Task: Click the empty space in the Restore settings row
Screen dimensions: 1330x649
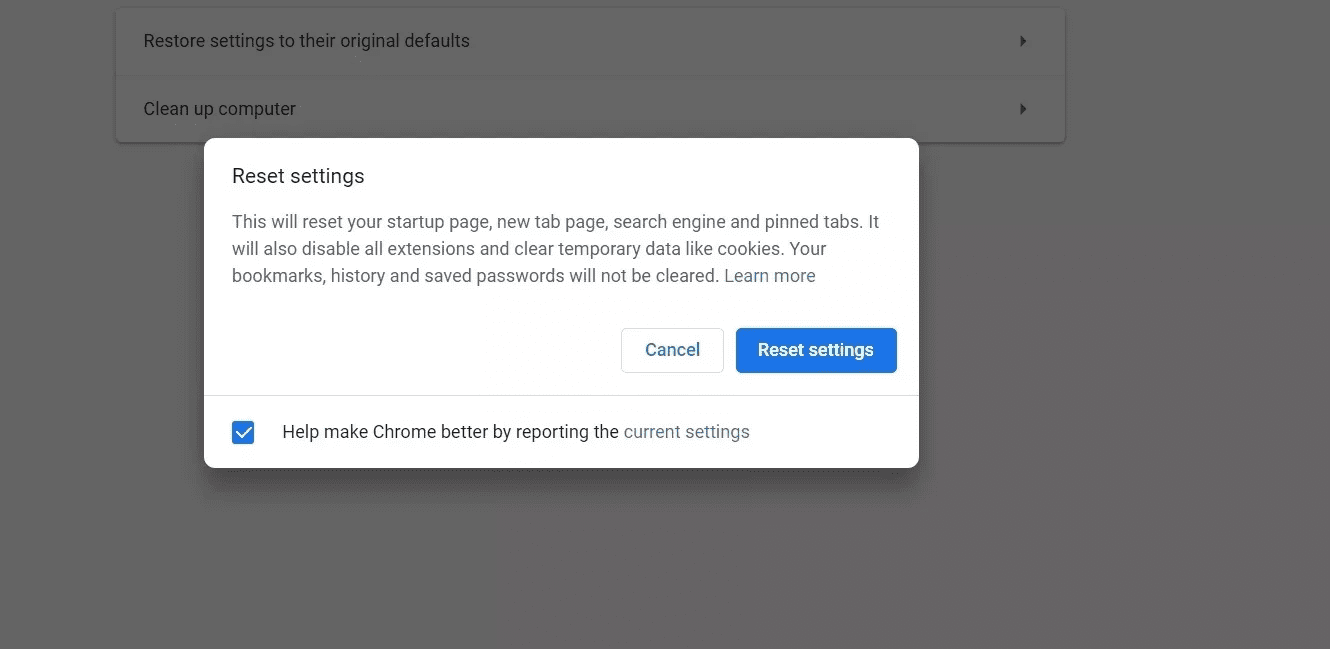Action: (x=740, y=41)
